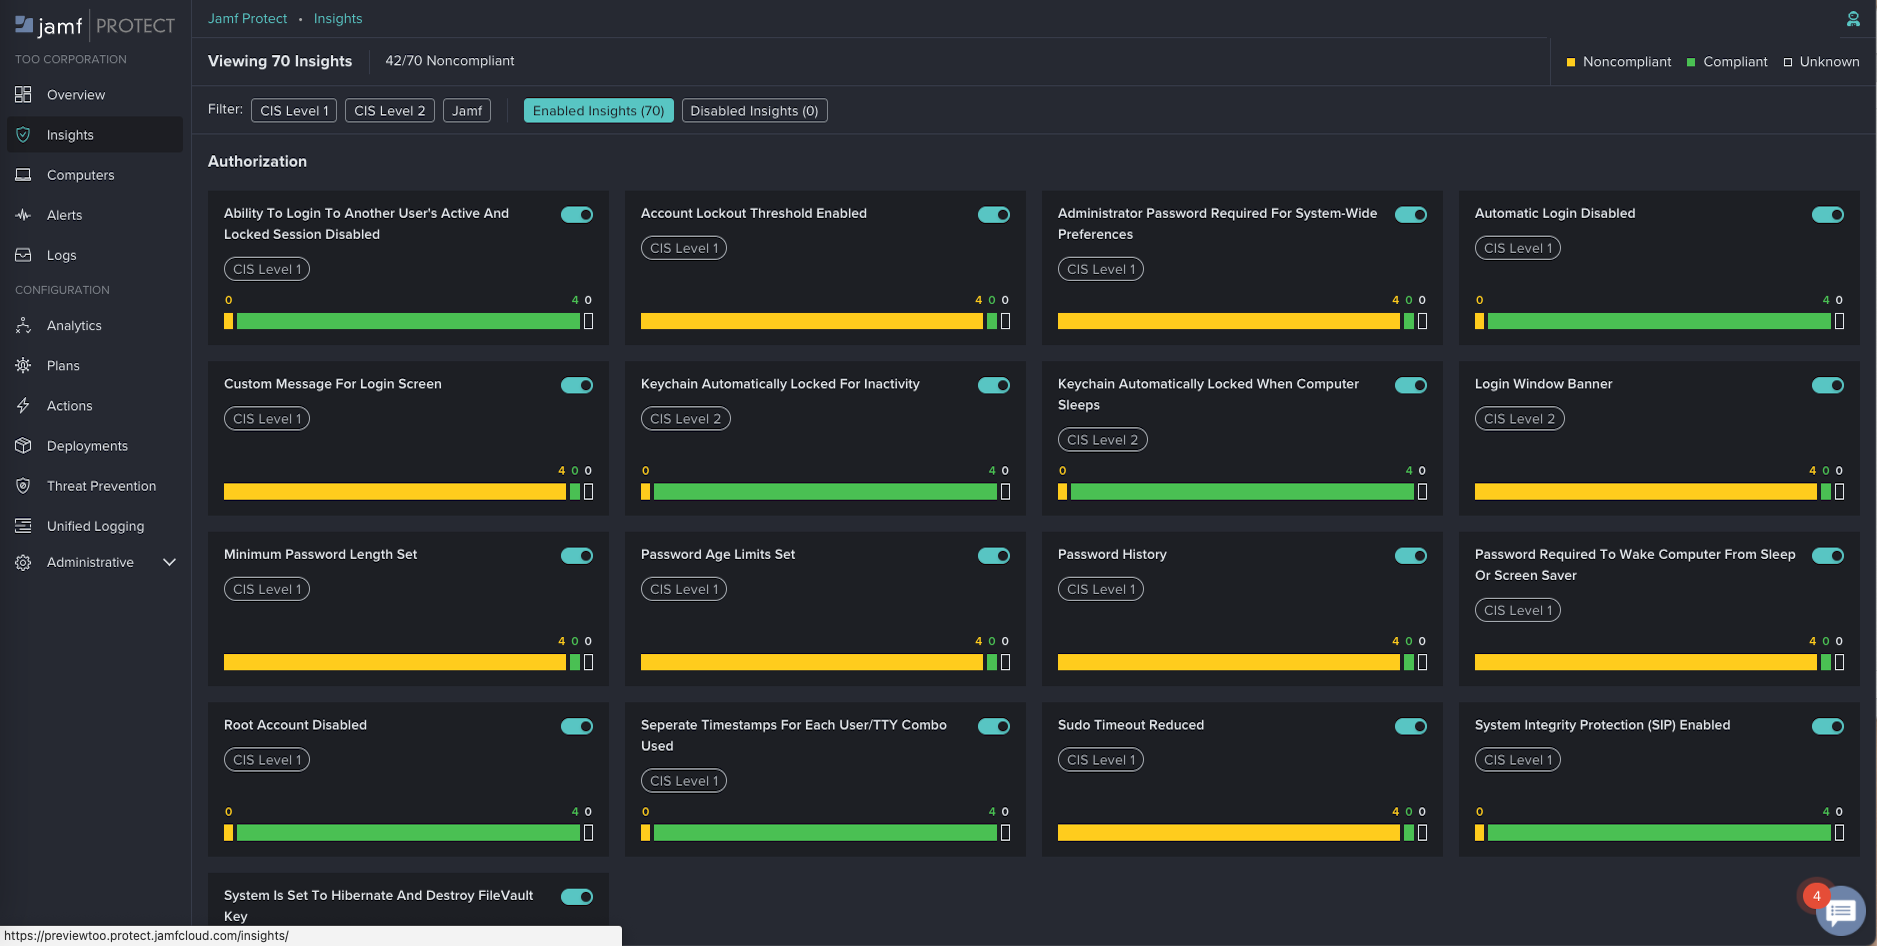
Task: Click the Administrative gear icon in sidebar
Action: click(x=23, y=563)
